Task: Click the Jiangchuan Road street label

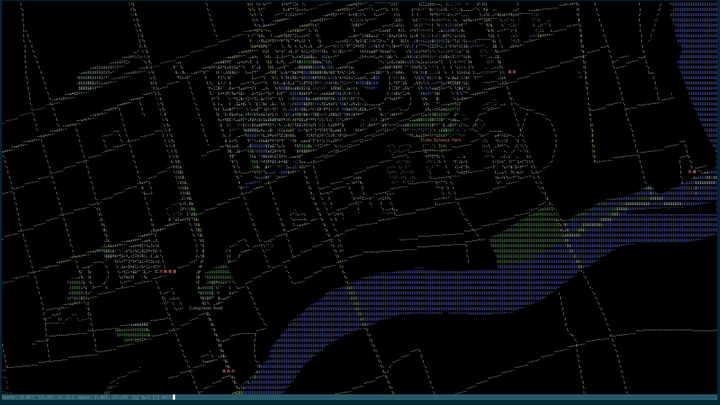Action: click(x=206, y=309)
